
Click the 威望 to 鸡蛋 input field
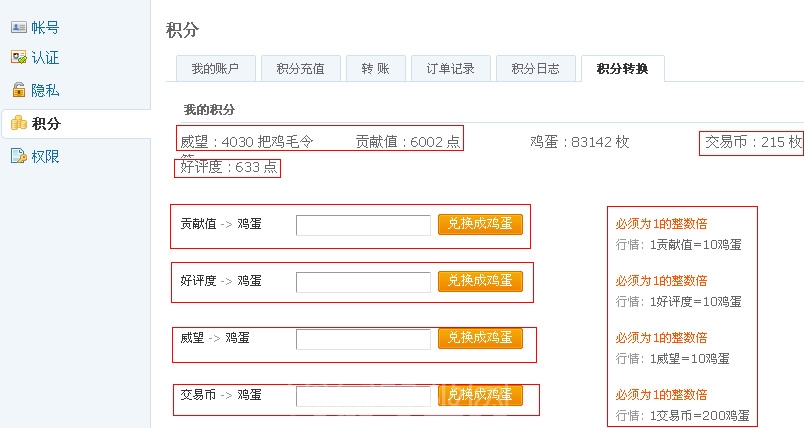pos(363,339)
